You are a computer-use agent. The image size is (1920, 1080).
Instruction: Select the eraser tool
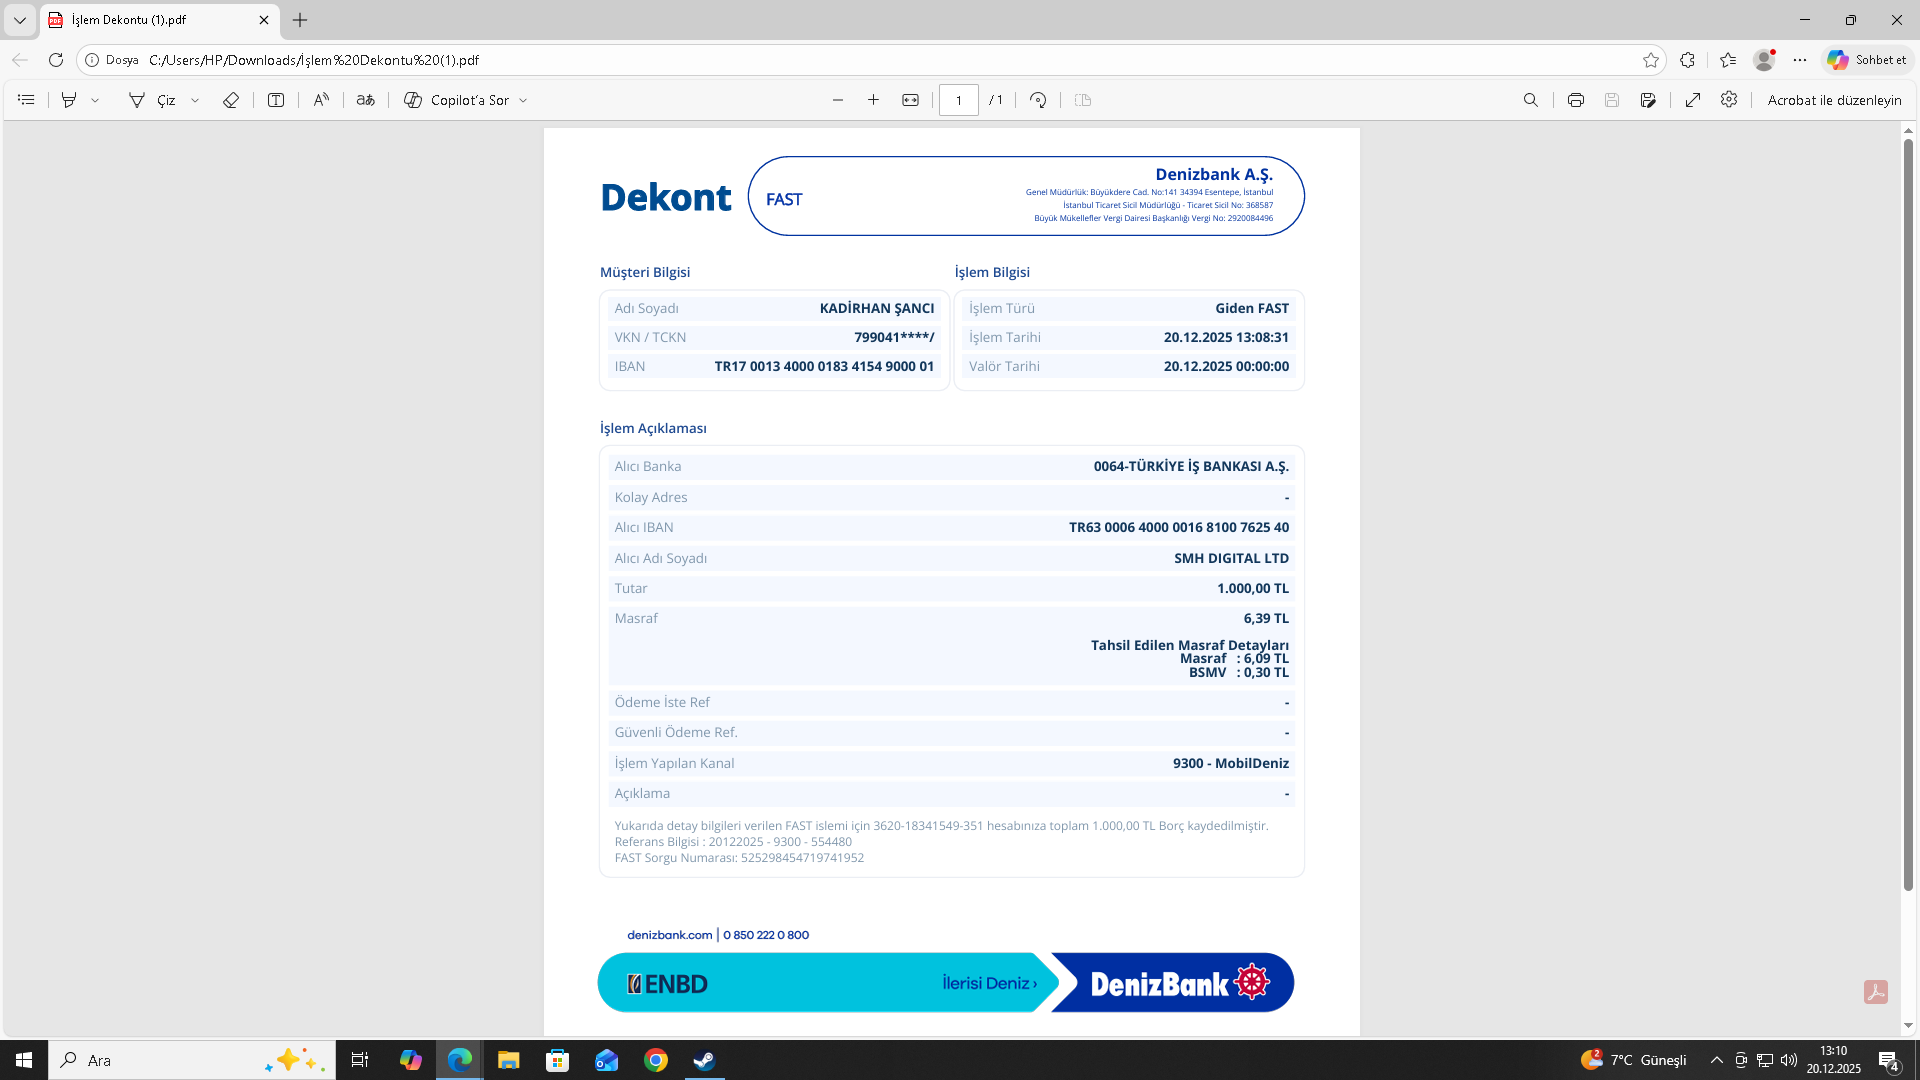tap(231, 100)
